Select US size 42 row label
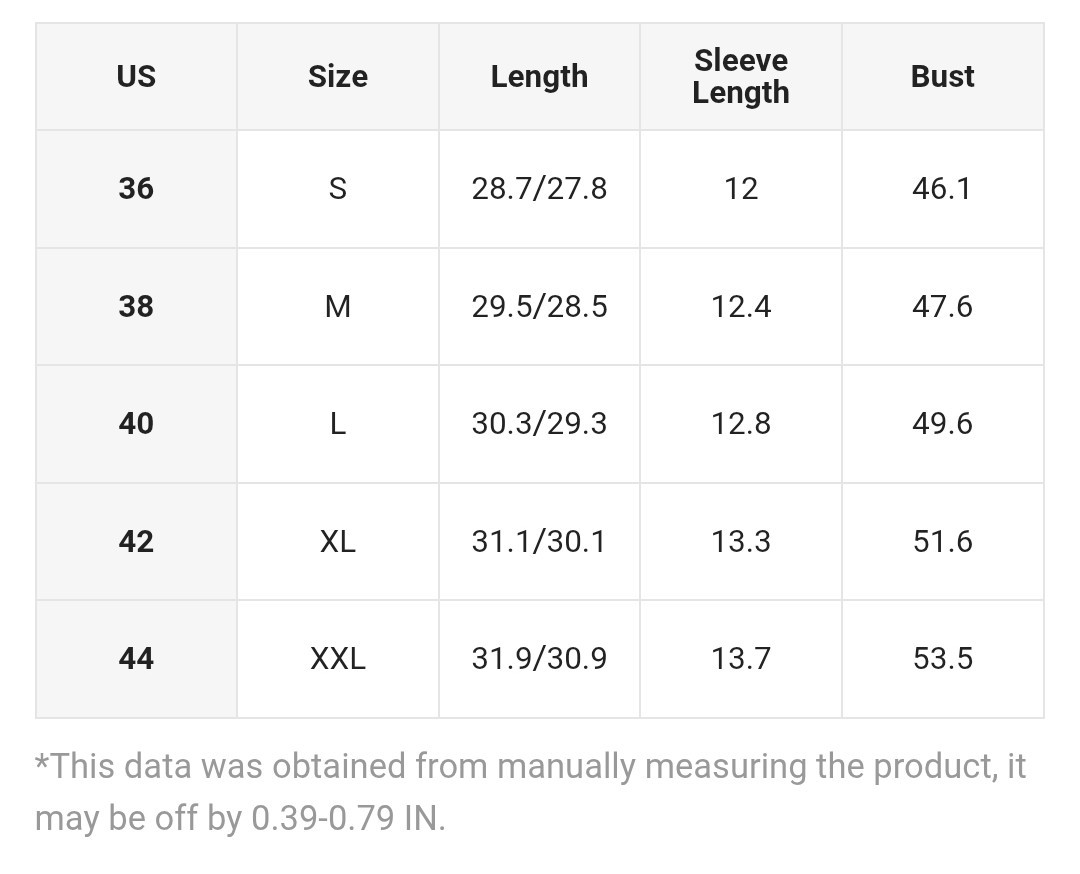The width and height of the screenshot is (1080, 874). [136, 541]
